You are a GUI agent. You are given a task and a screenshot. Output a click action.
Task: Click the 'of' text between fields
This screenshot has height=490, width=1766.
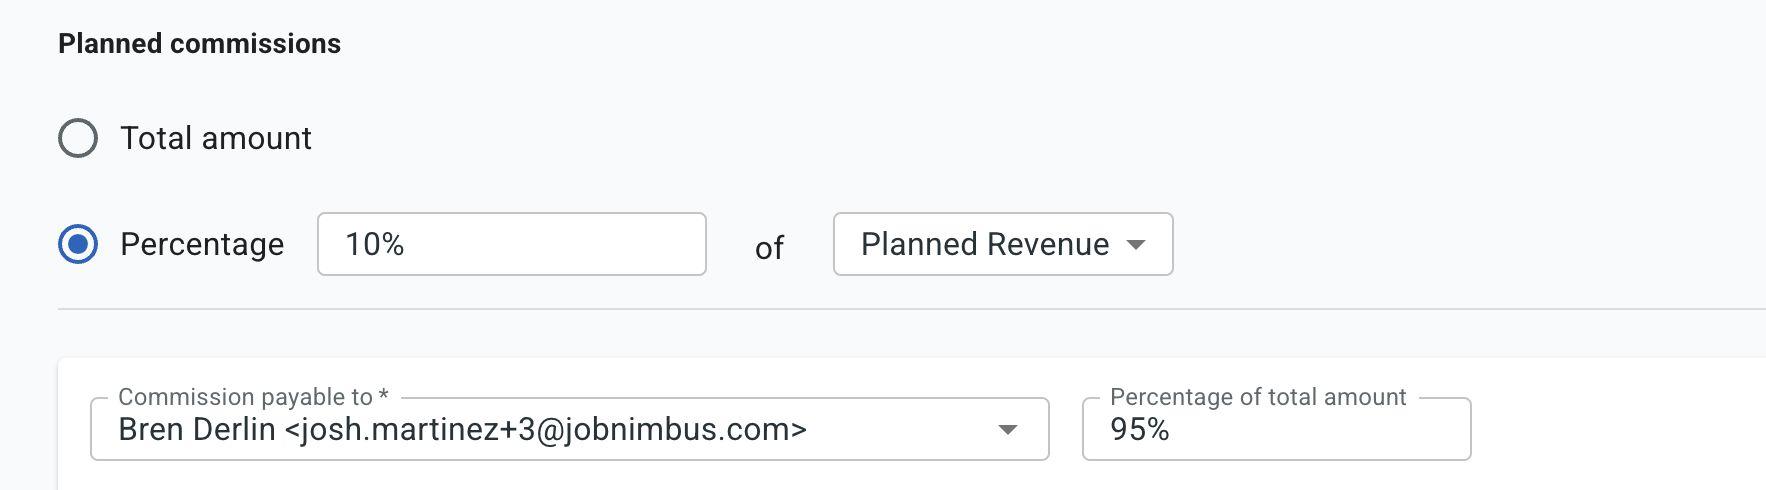click(769, 248)
